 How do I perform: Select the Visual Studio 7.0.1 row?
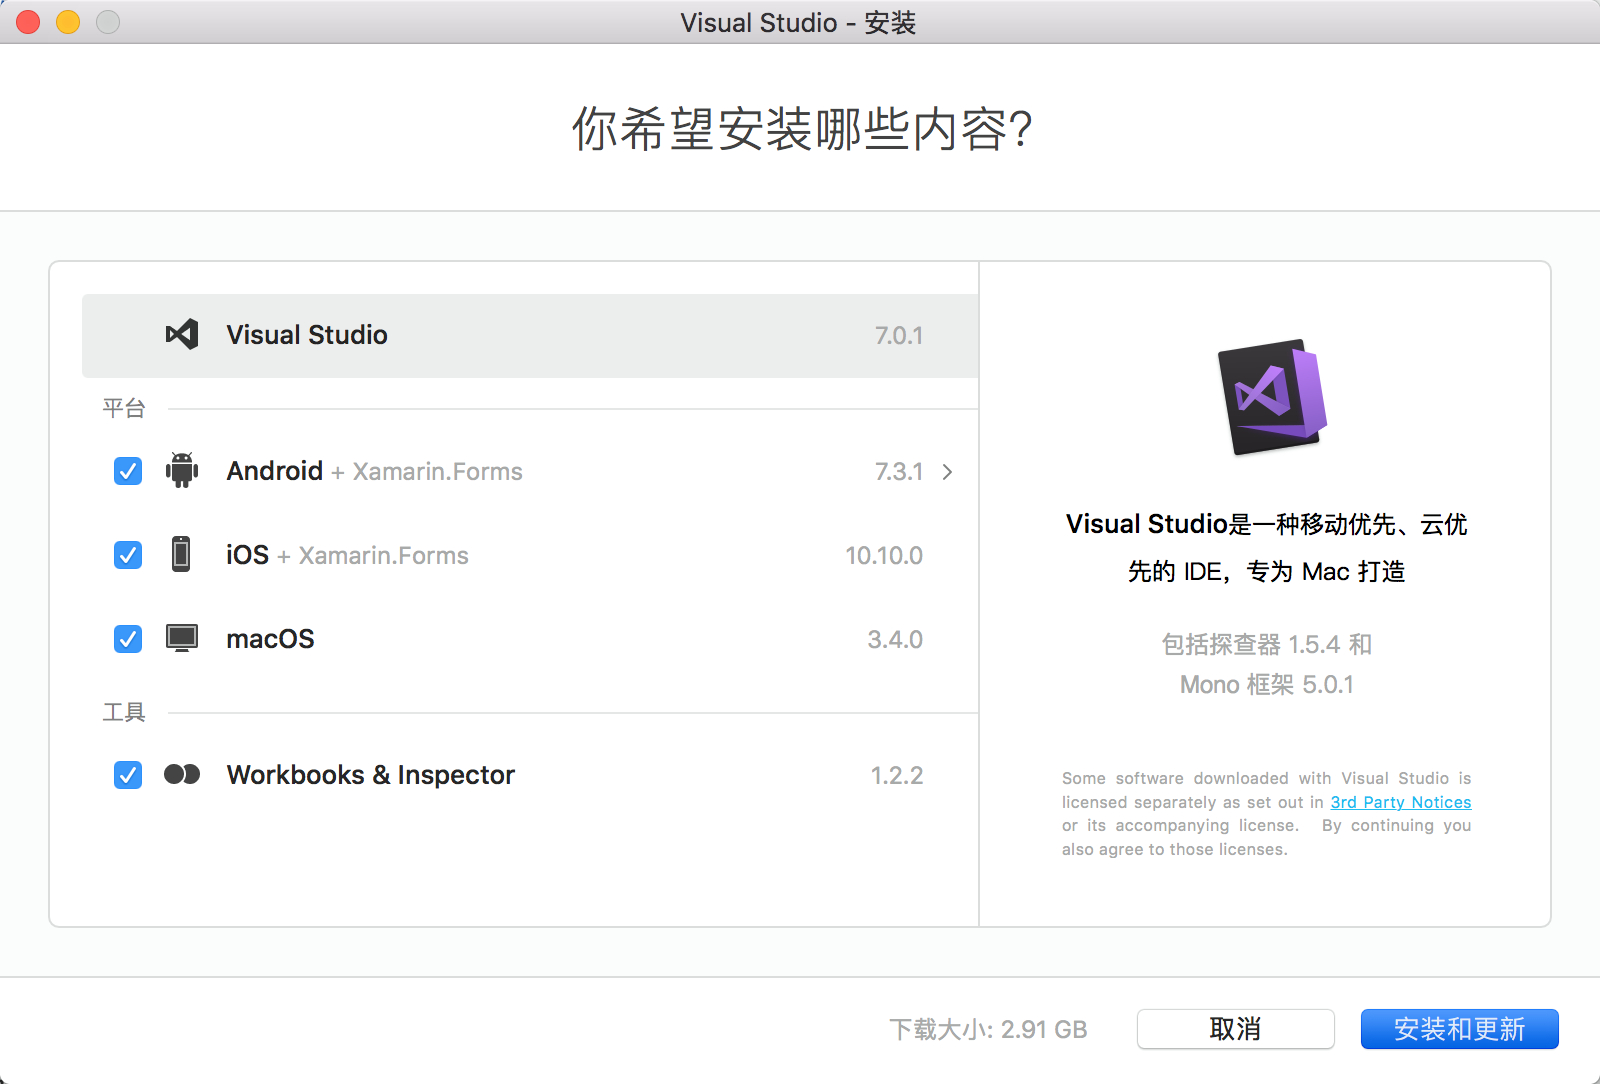(530, 336)
